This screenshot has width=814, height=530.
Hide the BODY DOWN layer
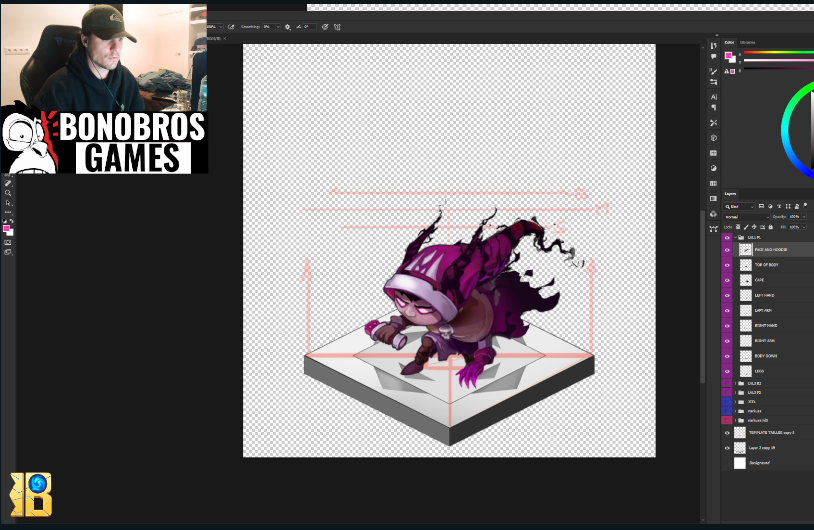click(x=727, y=356)
